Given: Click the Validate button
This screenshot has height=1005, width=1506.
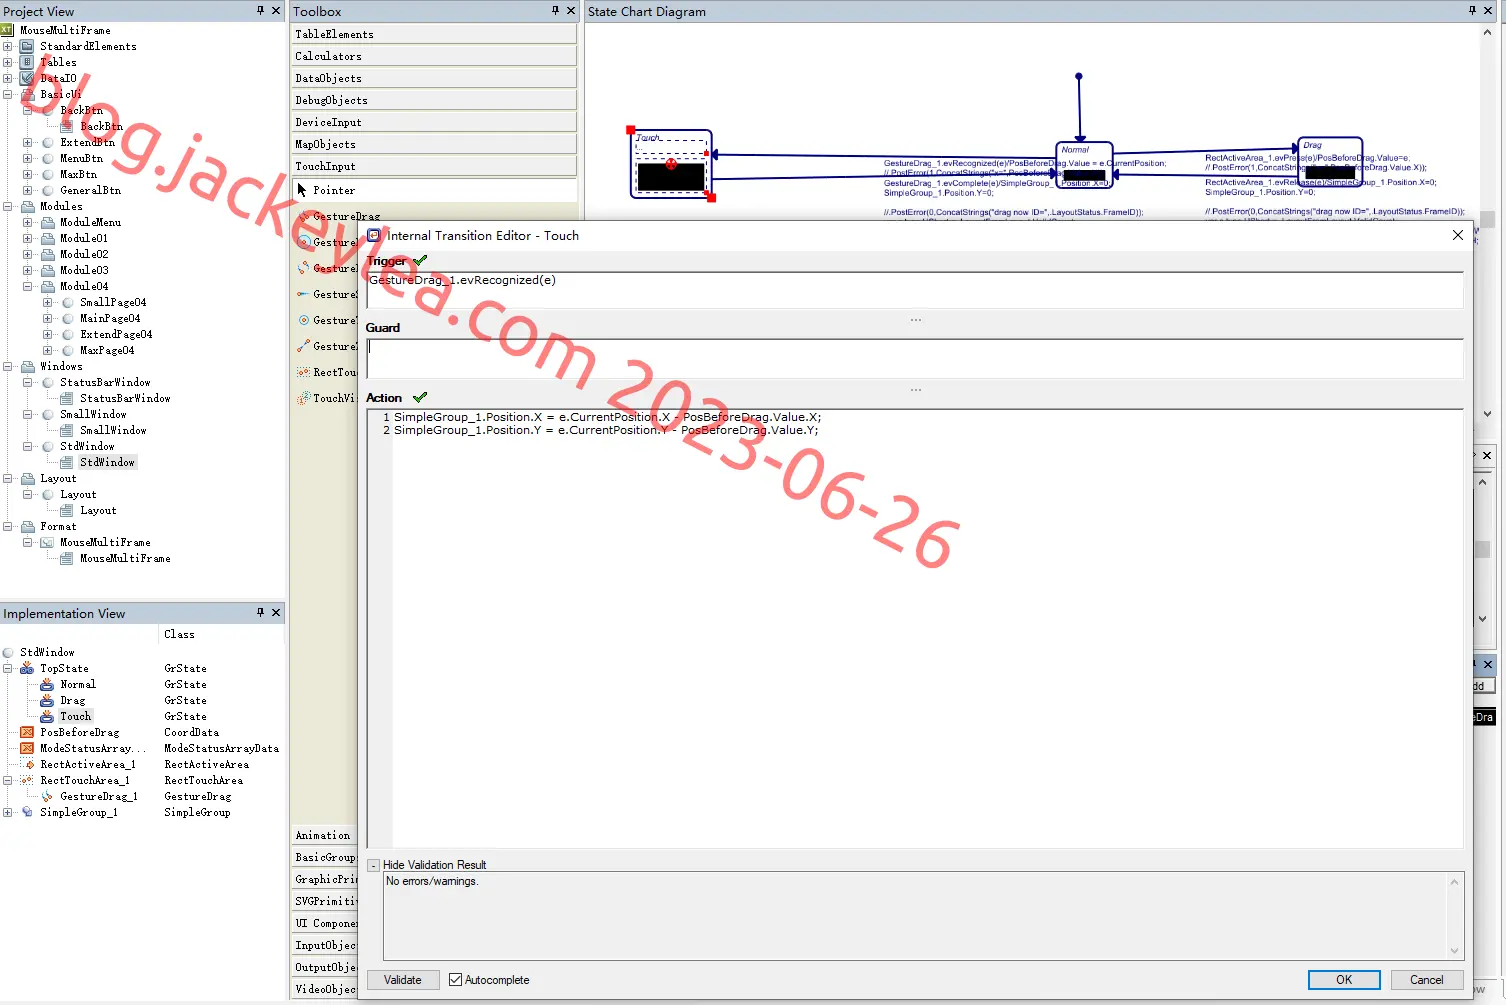Looking at the screenshot, I should [x=403, y=980].
